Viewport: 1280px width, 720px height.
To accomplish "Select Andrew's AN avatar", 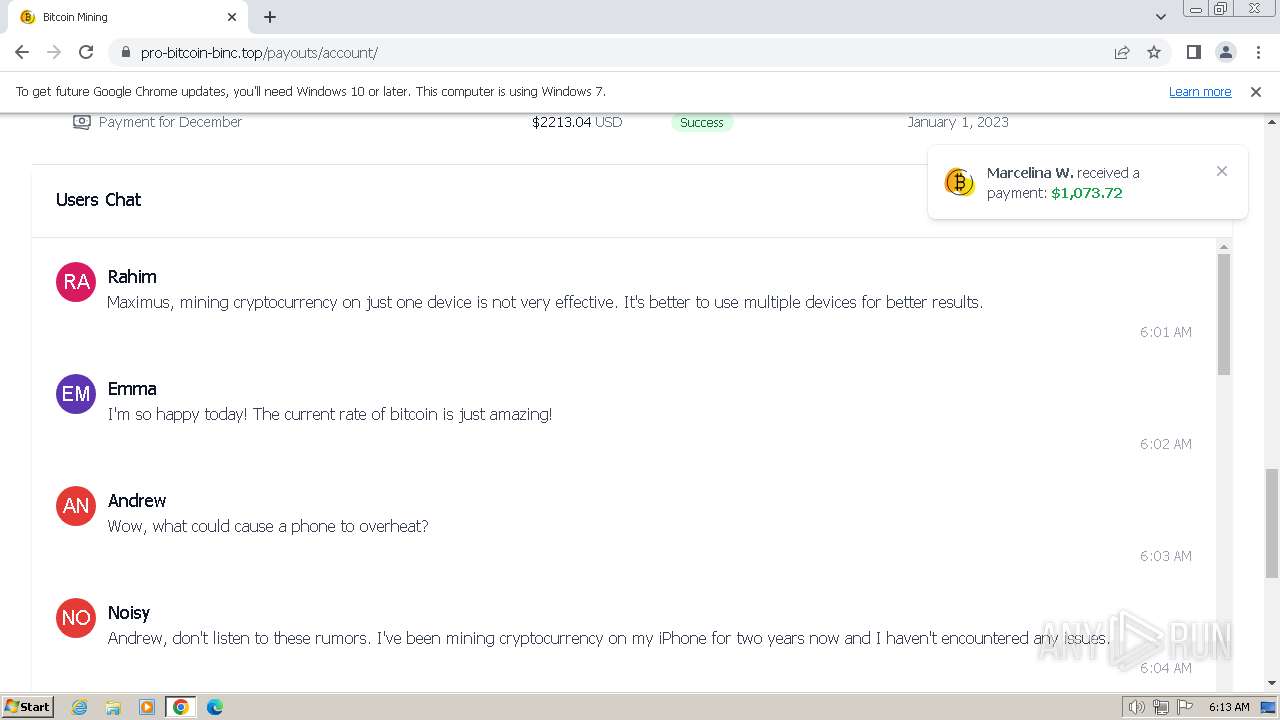I will click(76, 506).
